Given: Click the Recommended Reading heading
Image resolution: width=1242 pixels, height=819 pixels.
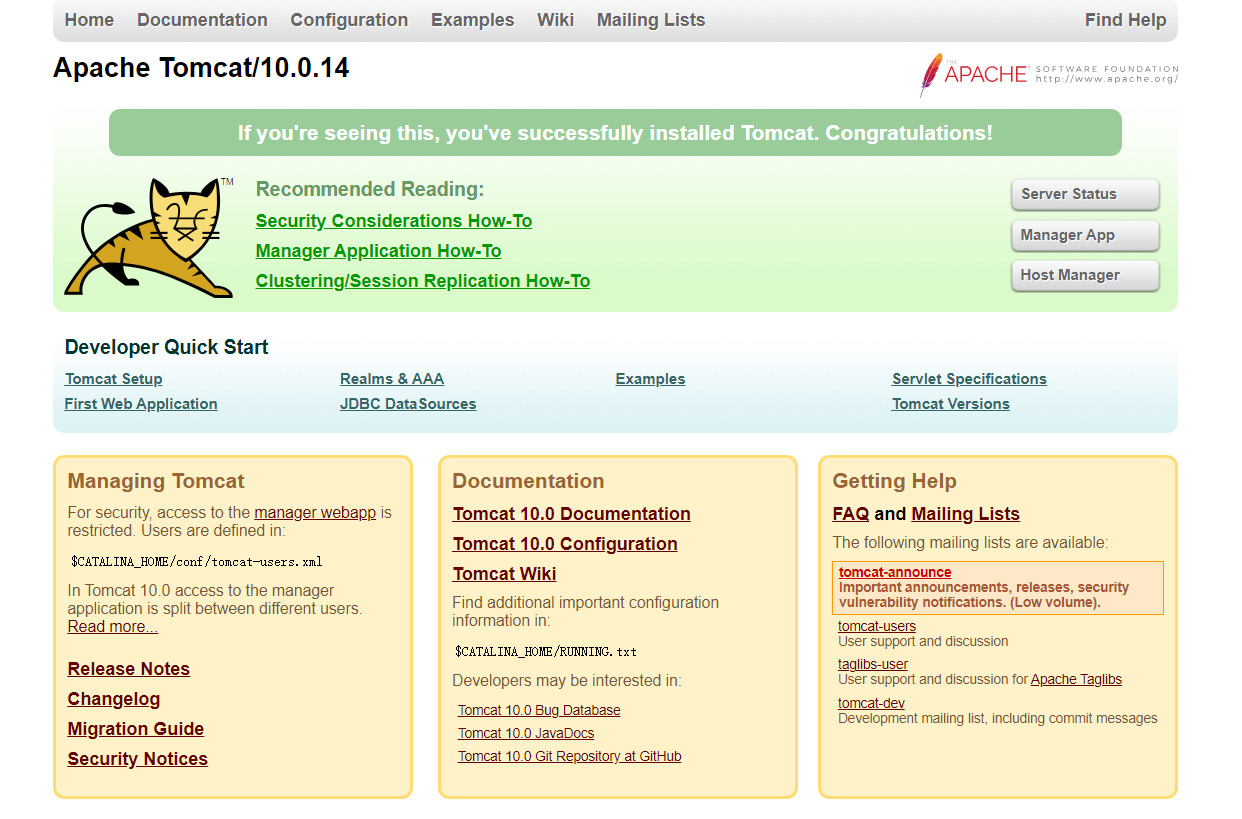Looking at the screenshot, I should 370,189.
